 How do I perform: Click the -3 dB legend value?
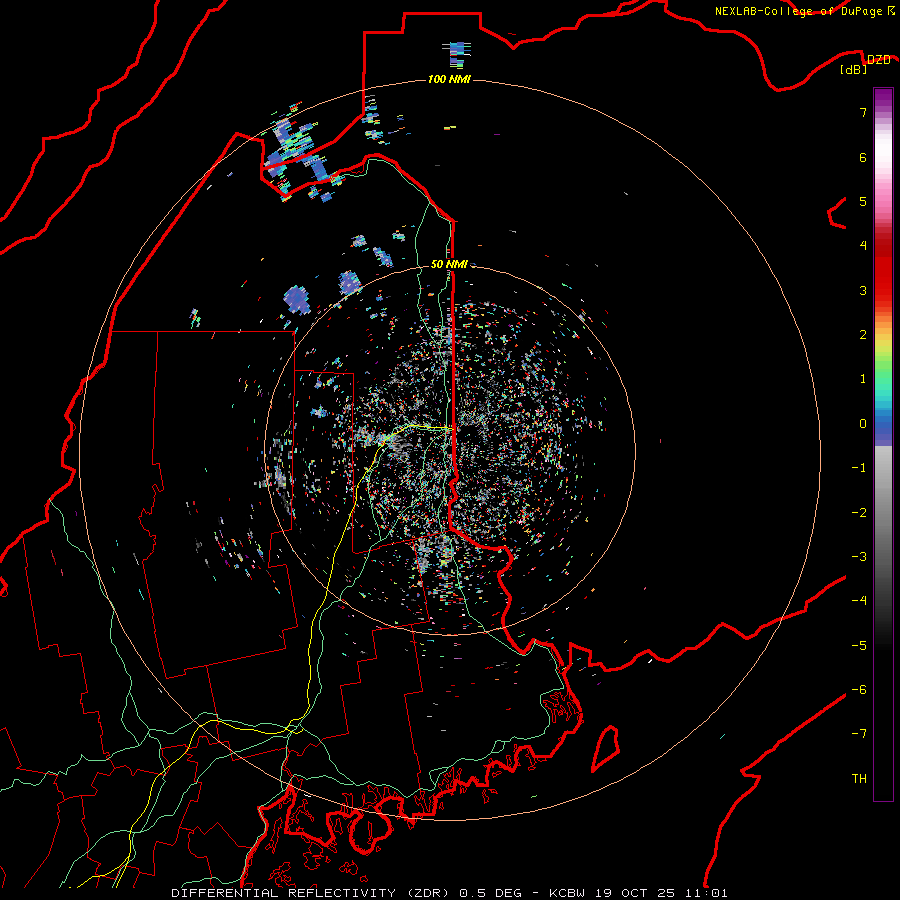pos(859,557)
